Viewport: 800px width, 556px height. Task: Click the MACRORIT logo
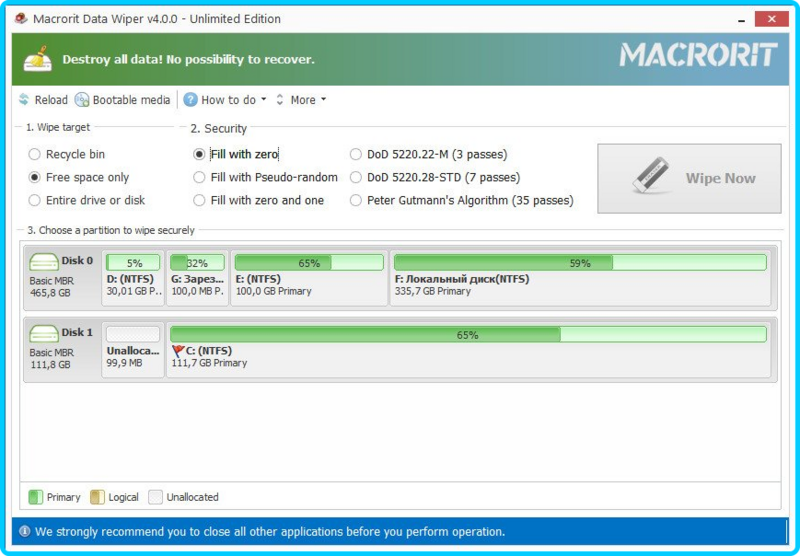pos(698,55)
